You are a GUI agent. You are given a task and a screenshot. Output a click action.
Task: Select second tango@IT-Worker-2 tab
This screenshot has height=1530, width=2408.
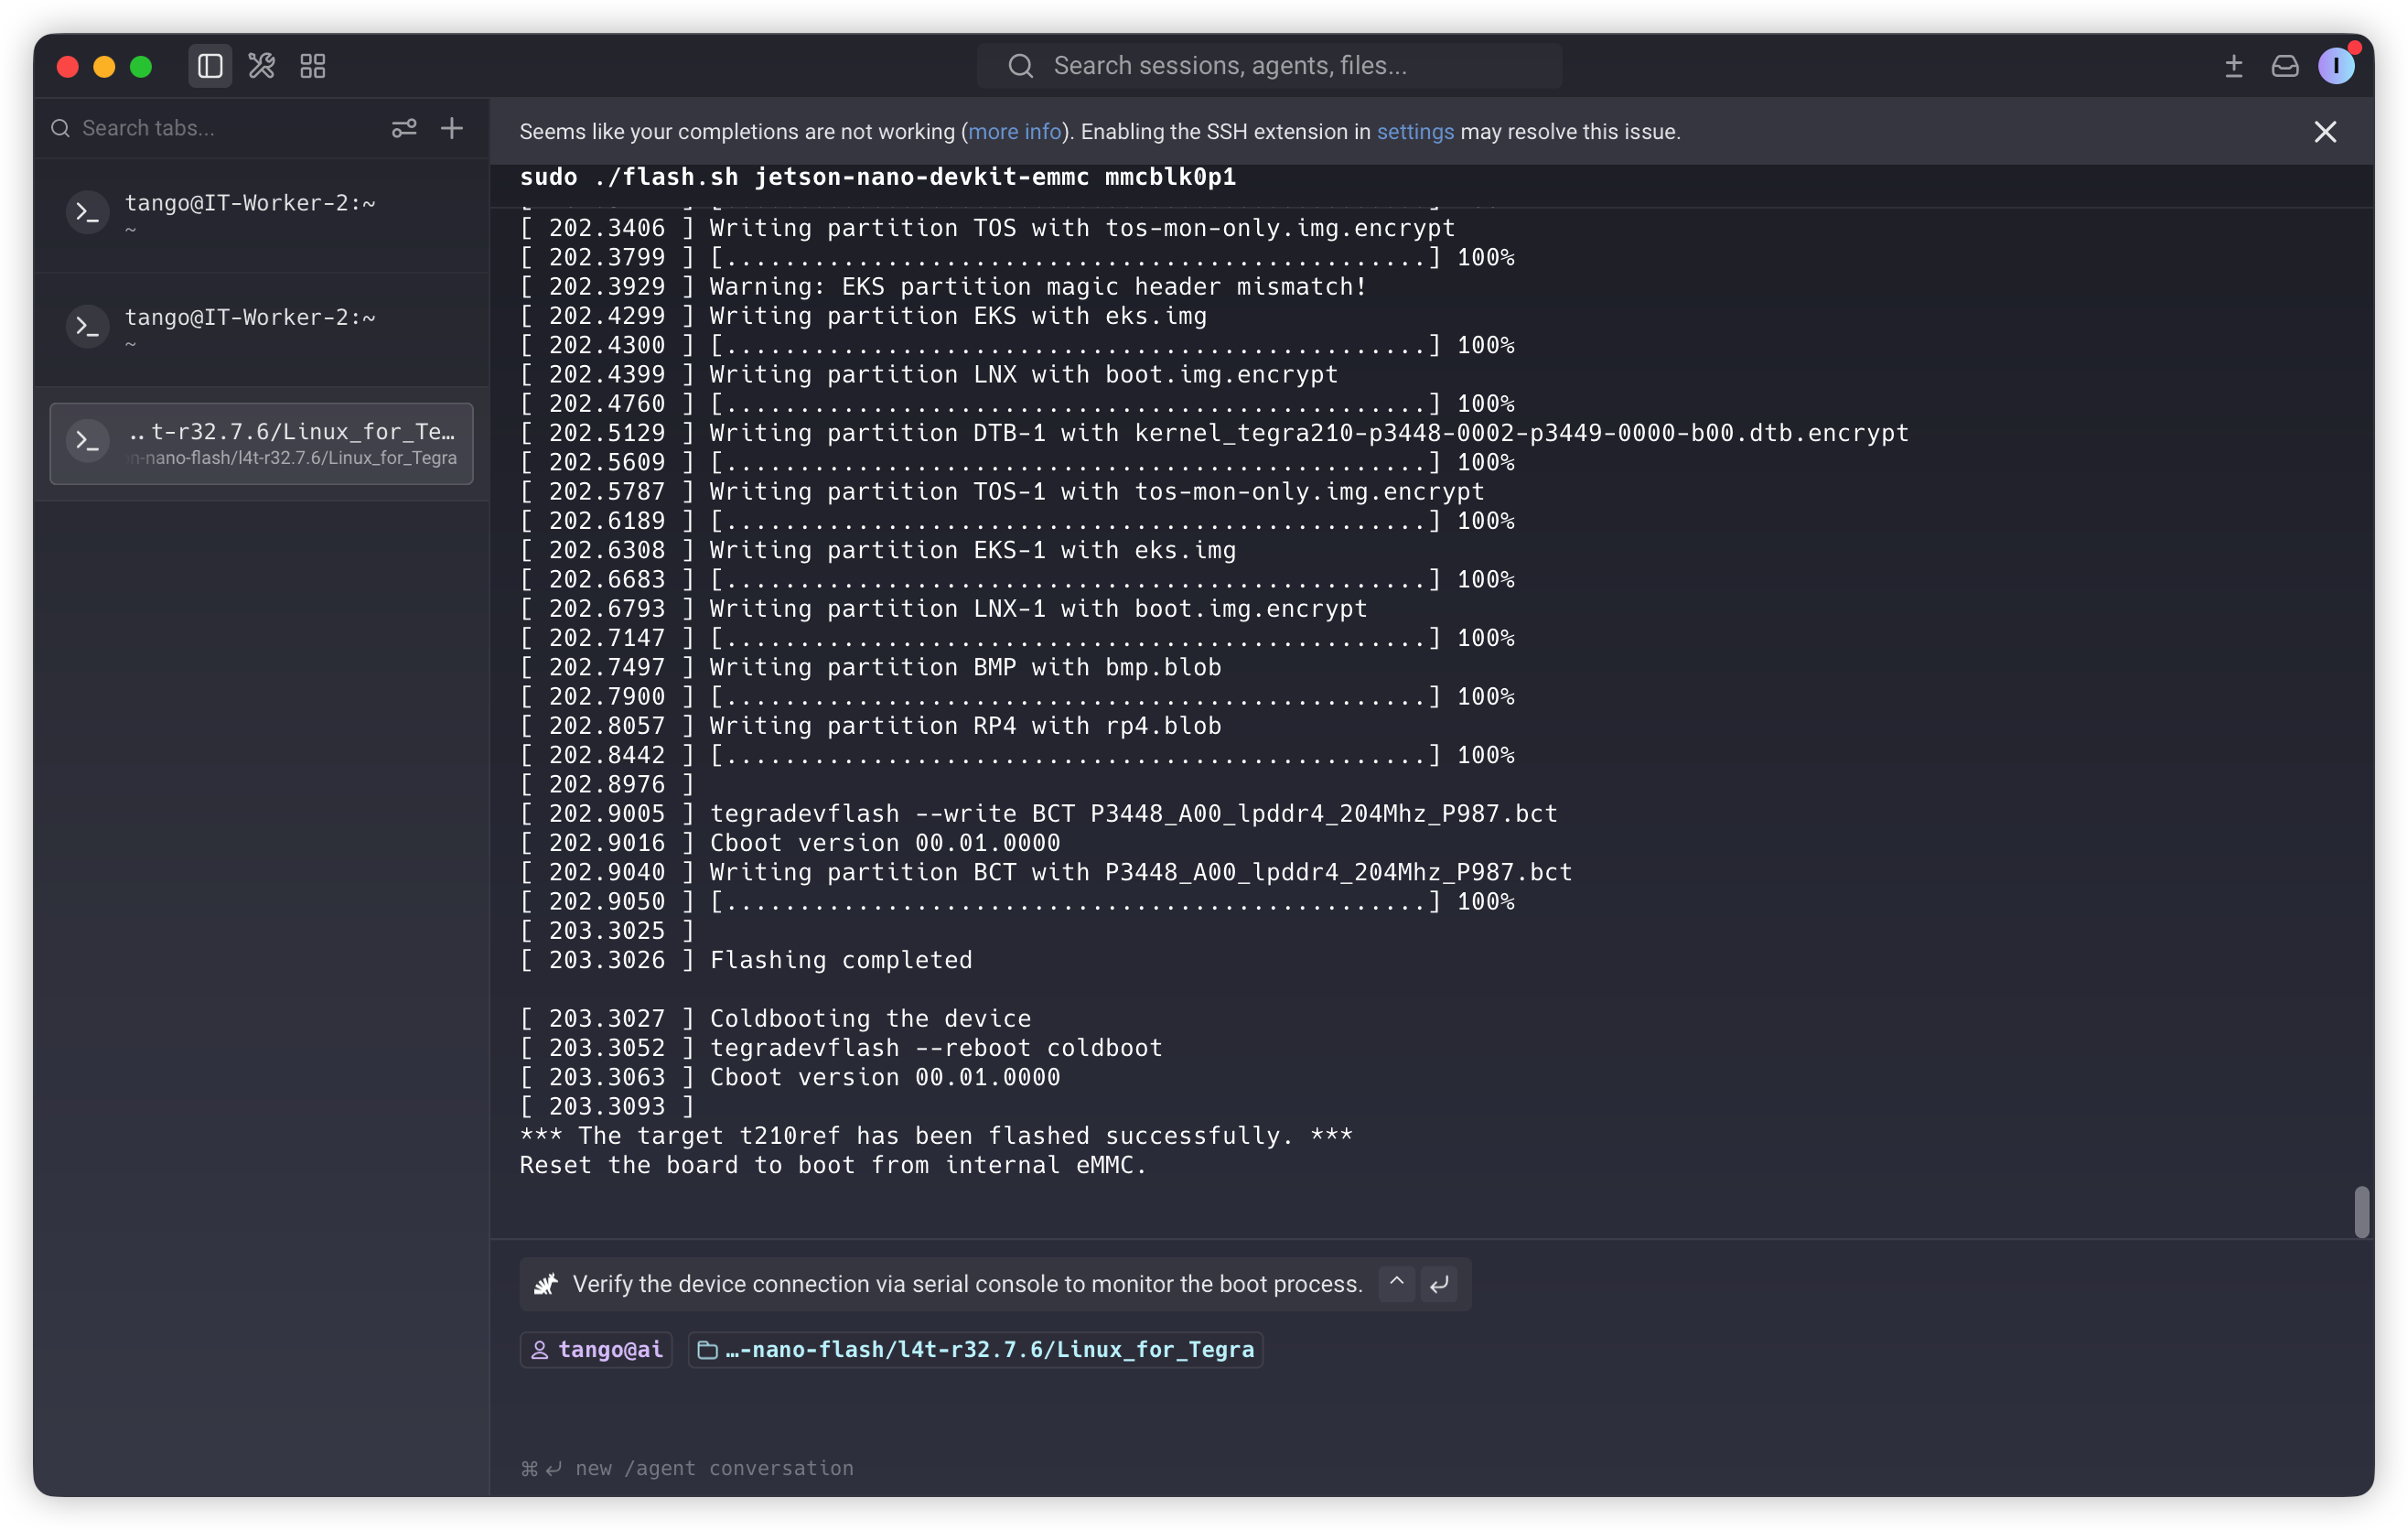pyautogui.click(x=261, y=328)
